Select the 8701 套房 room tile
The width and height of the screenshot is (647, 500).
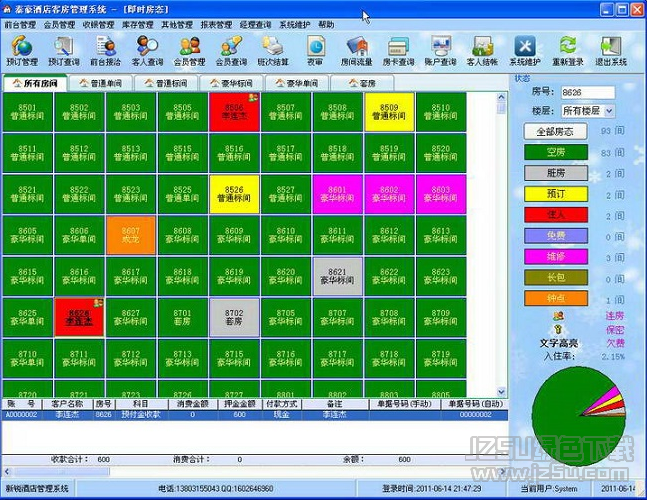coord(182,317)
